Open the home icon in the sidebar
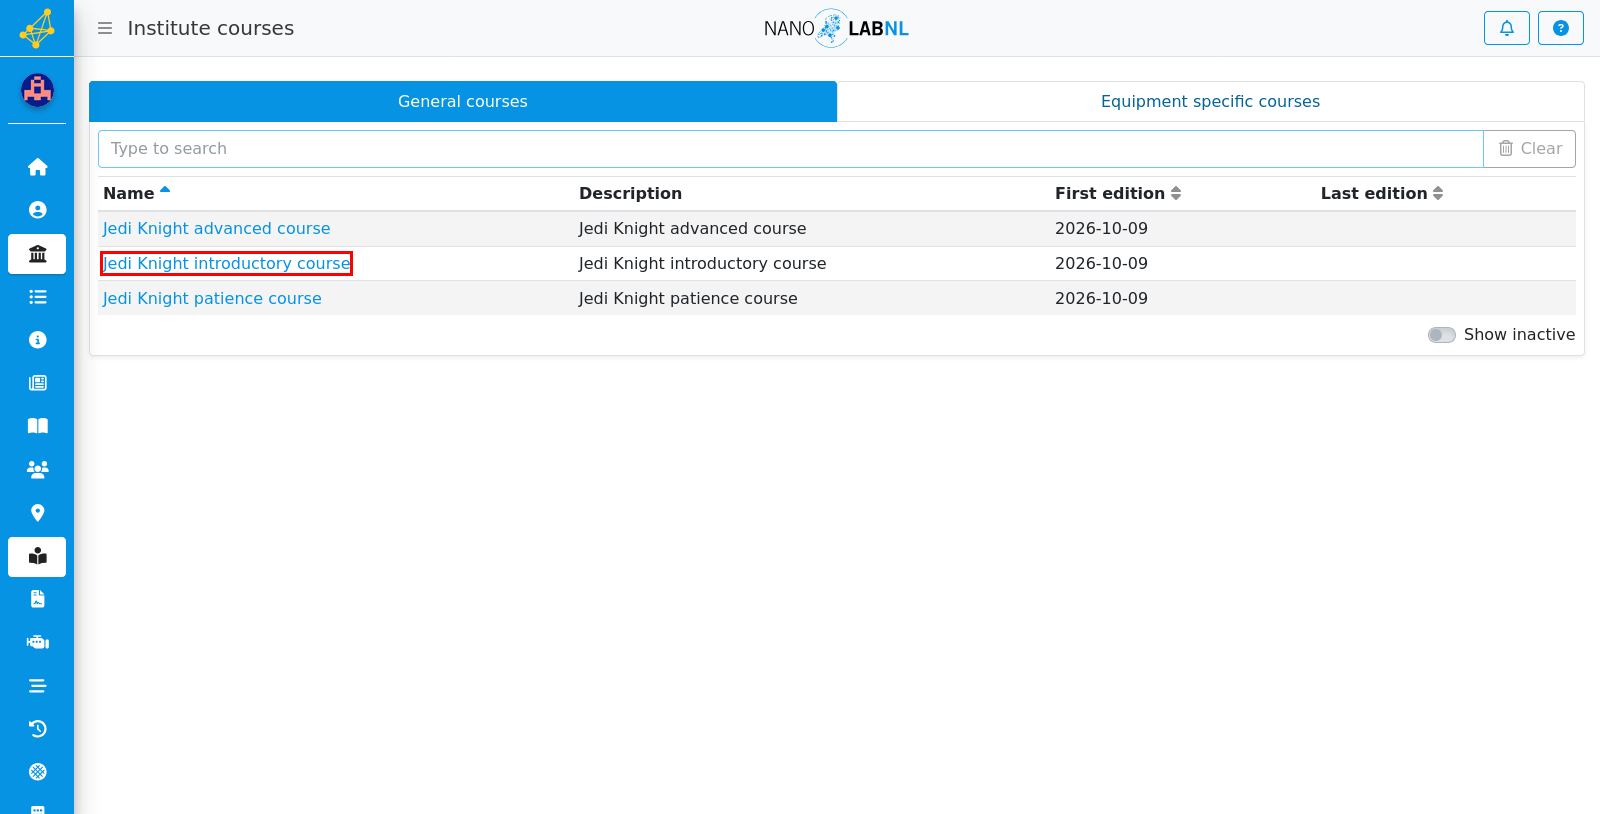 coord(37,167)
